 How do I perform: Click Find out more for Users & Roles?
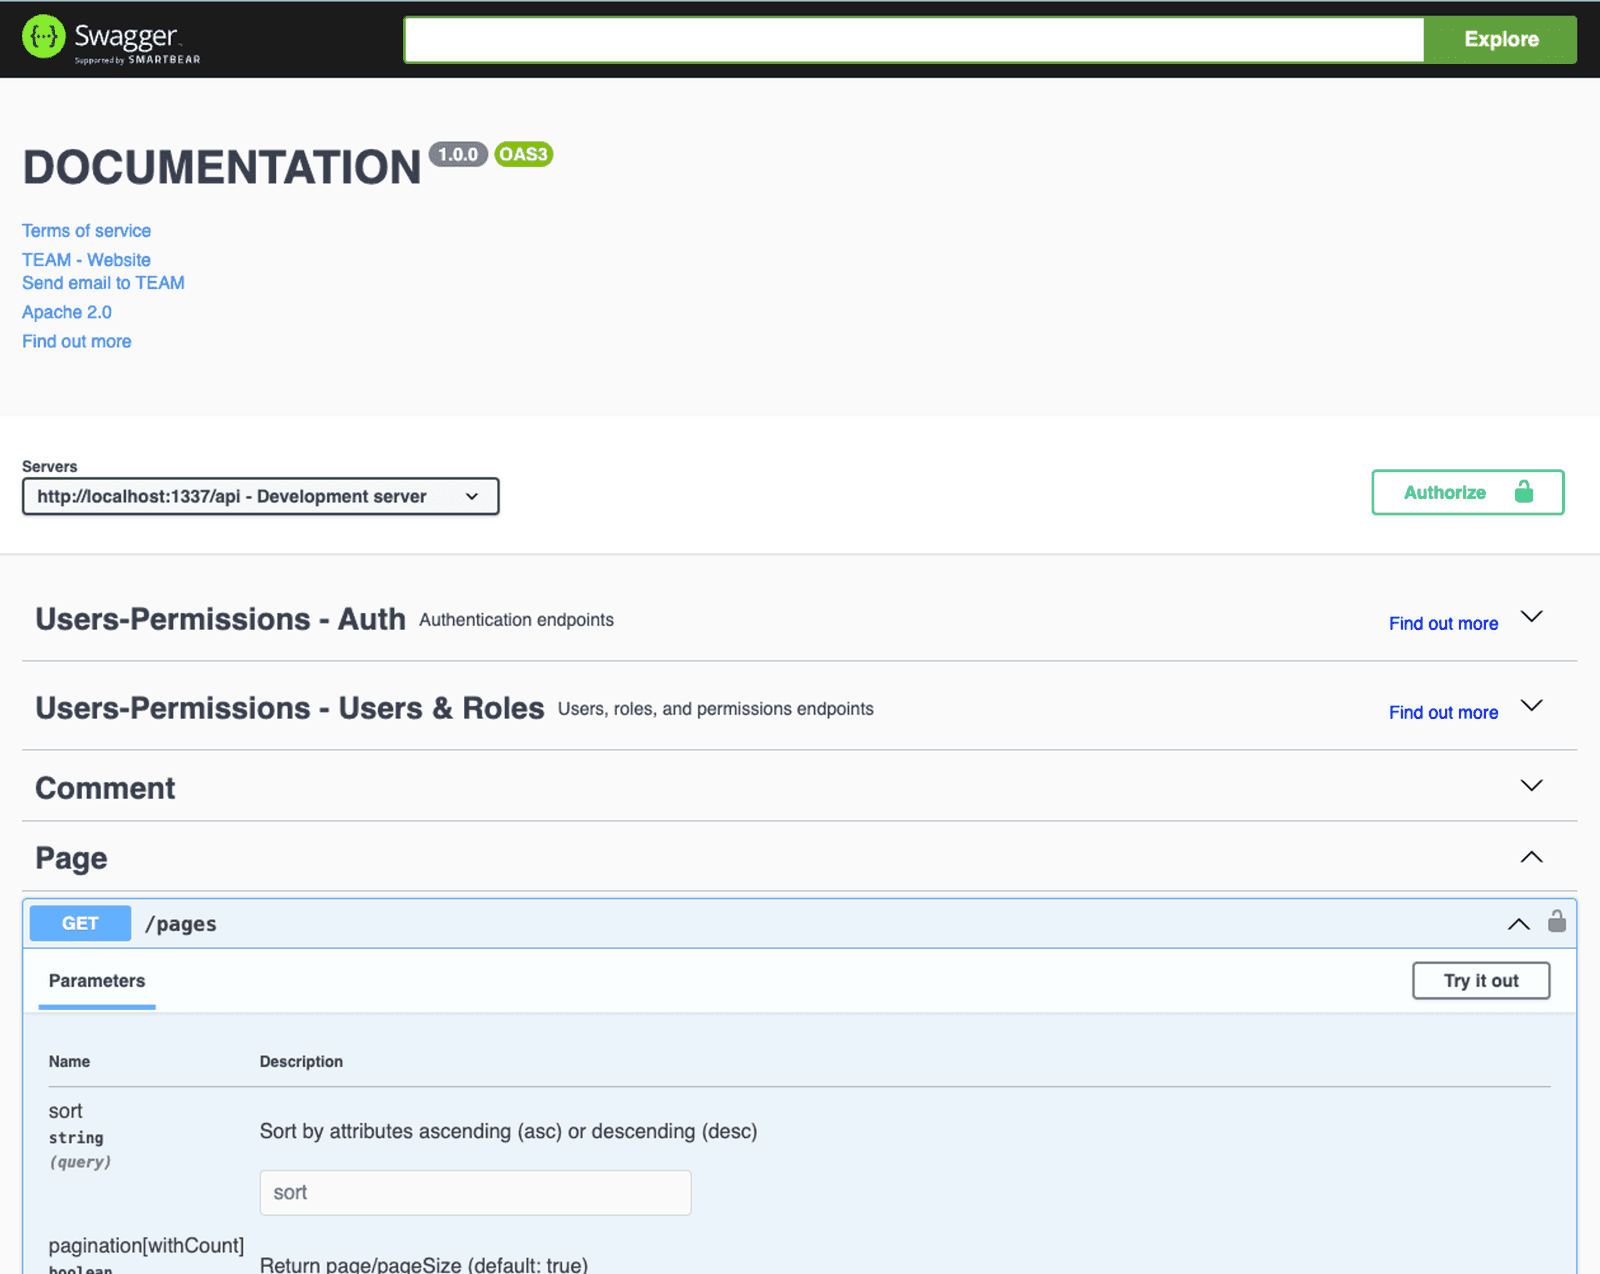pos(1443,713)
